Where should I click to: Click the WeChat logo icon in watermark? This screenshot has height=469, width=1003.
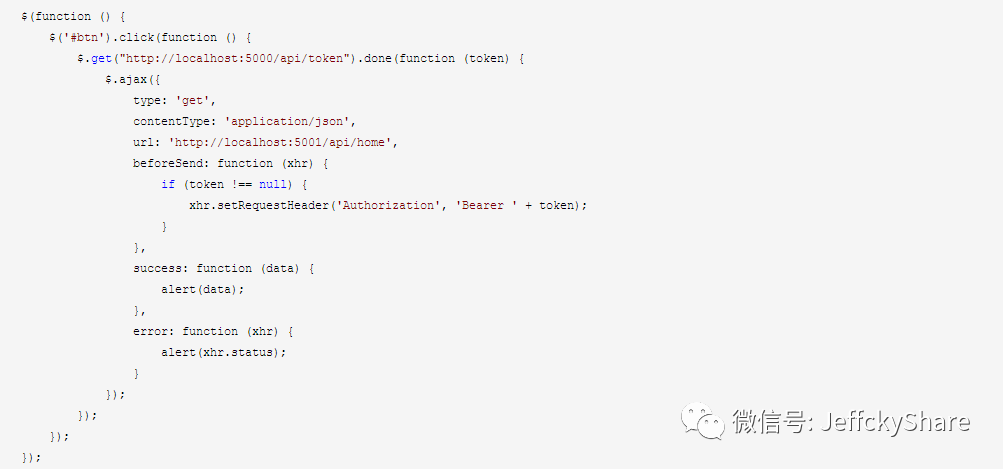pos(704,420)
